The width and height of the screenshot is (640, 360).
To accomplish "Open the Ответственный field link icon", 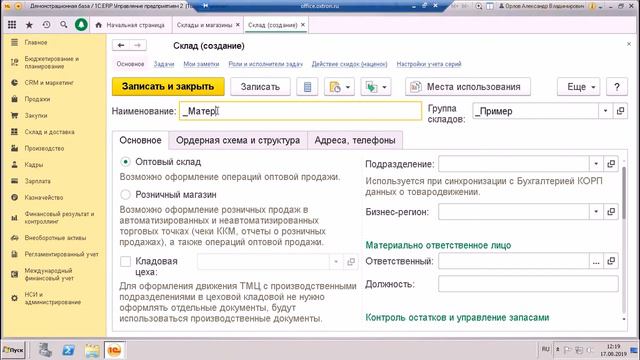I will (x=611, y=261).
